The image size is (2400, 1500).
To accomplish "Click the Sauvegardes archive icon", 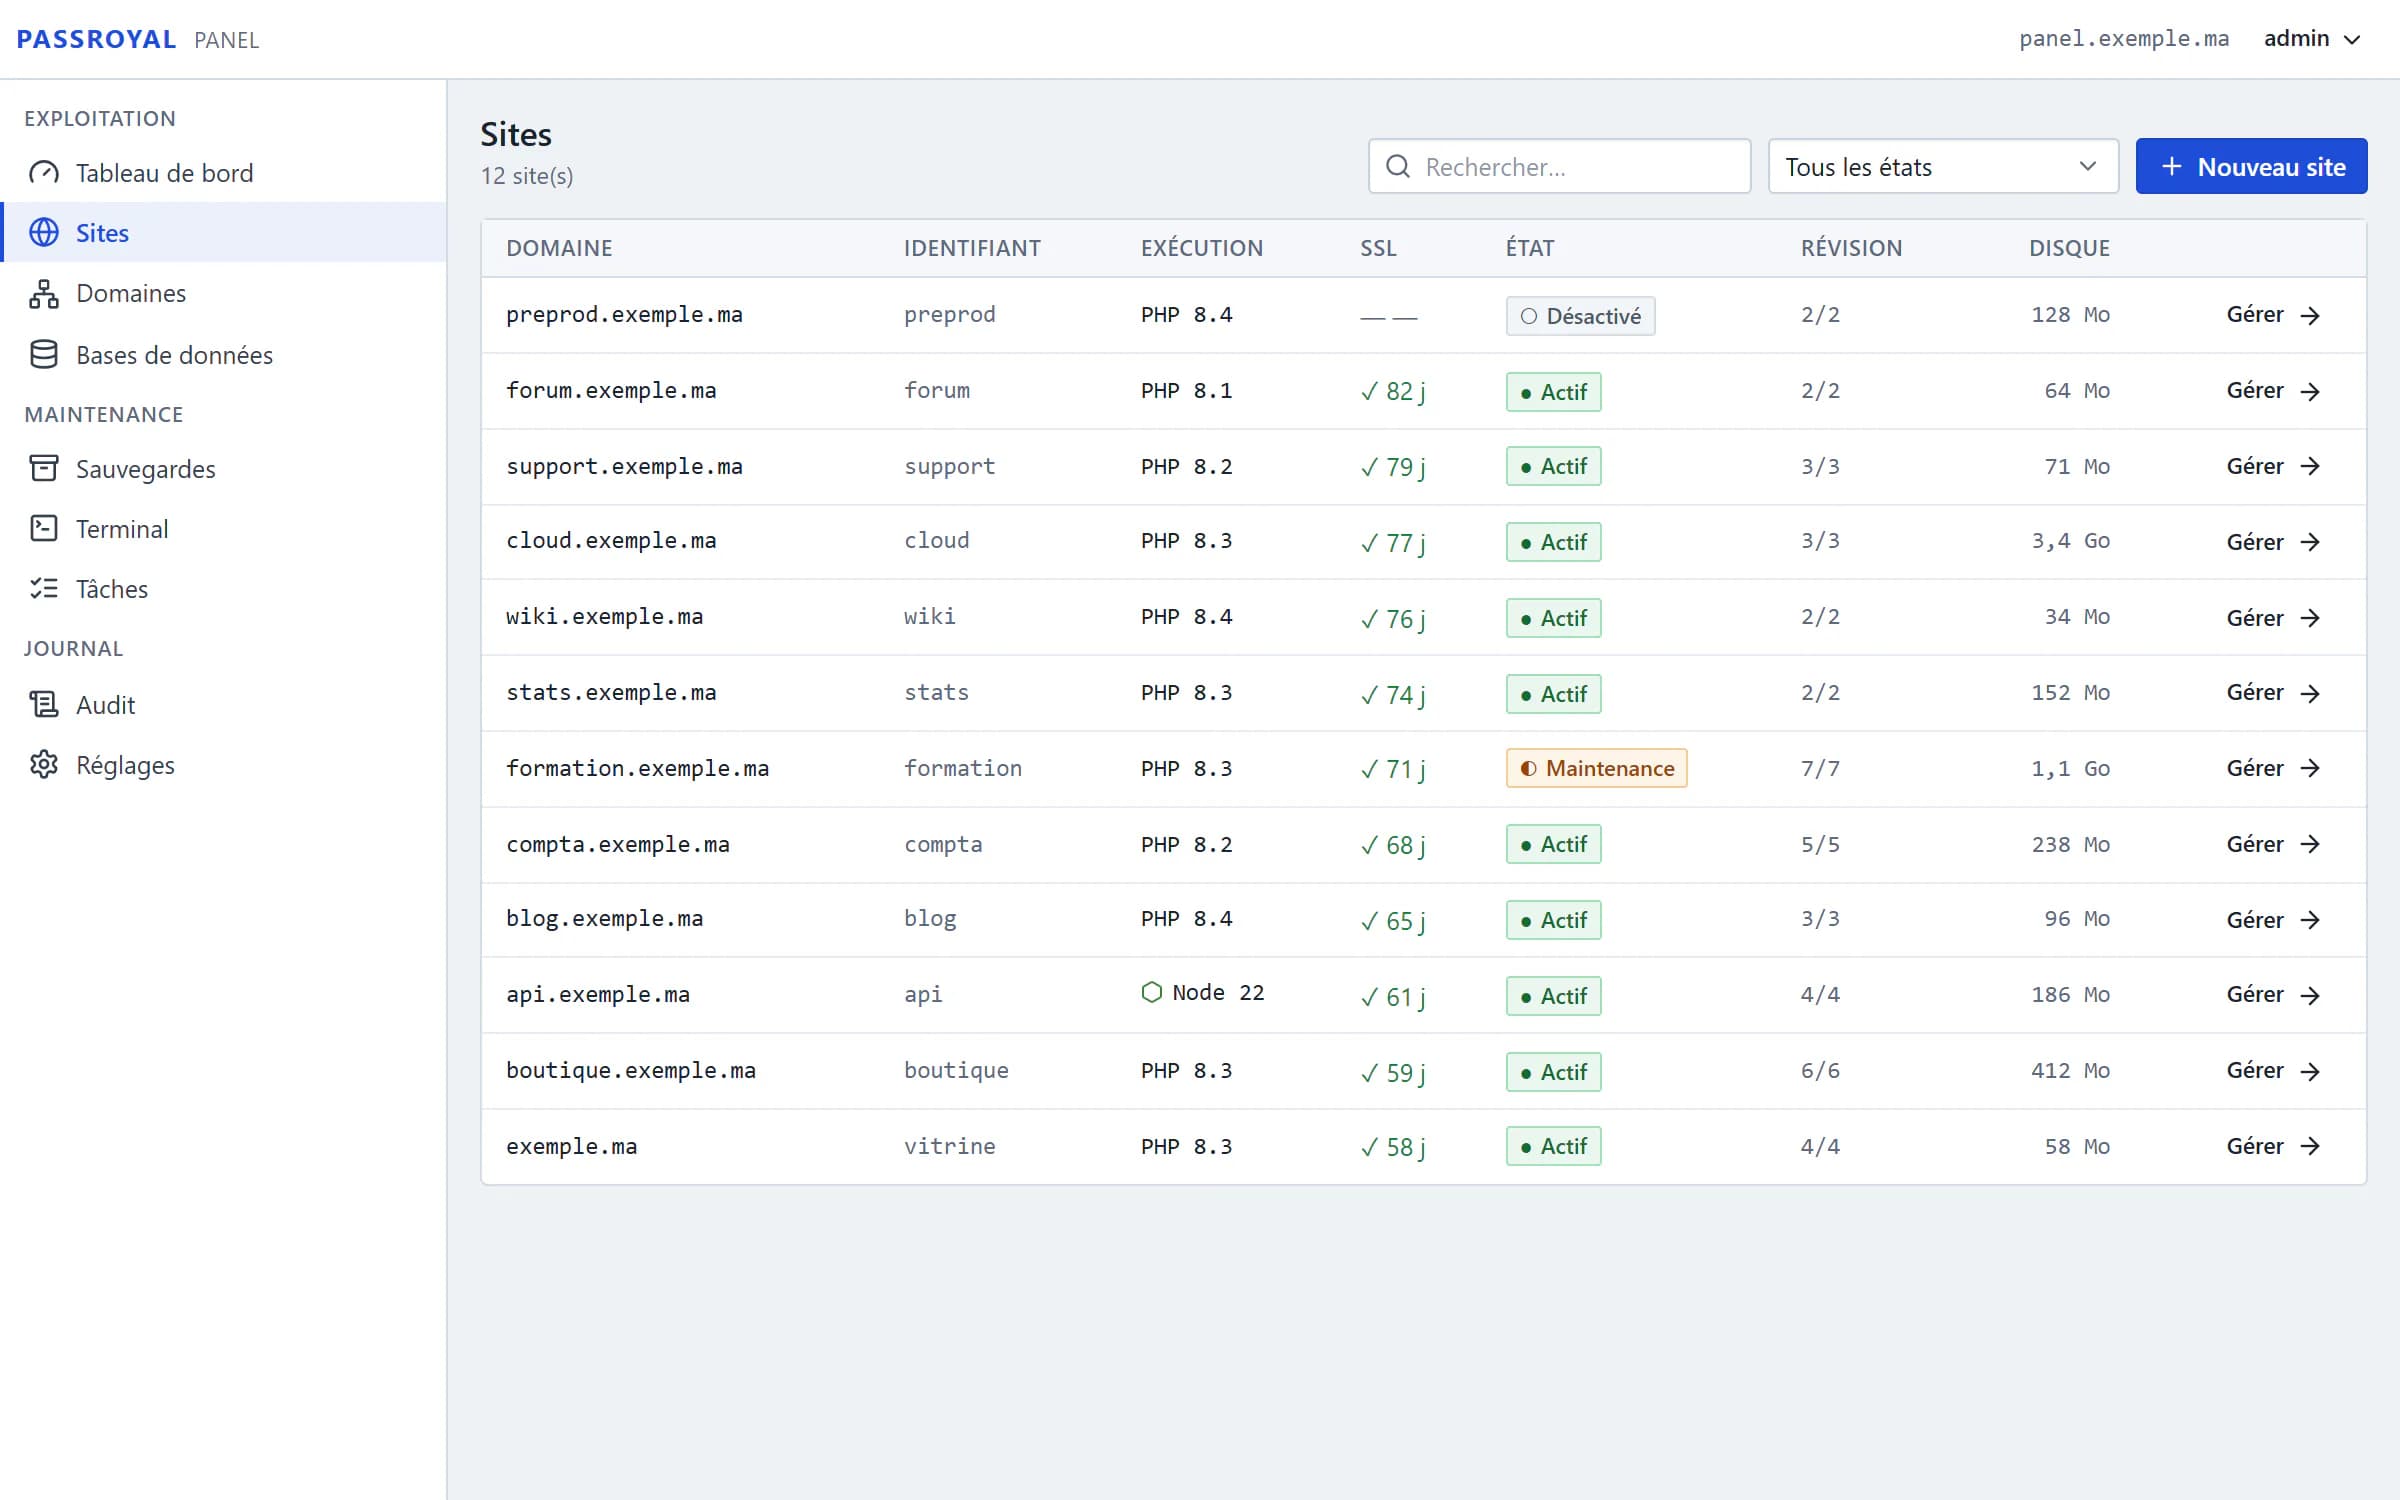I will (x=44, y=469).
